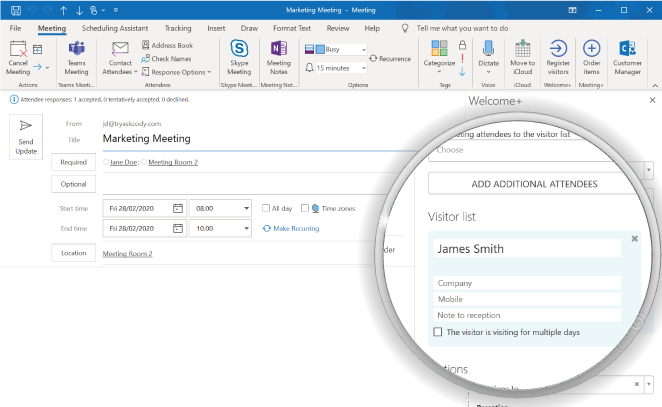Click the lightbulb Tell me icon

(405, 28)
